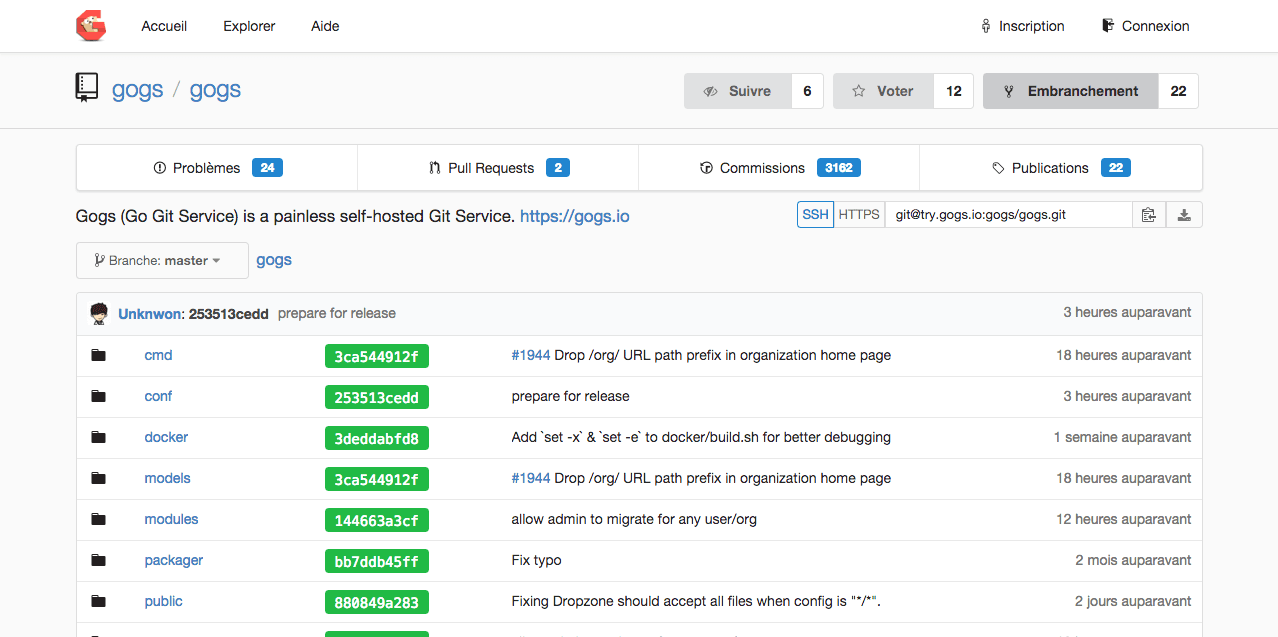Click the folder icon for models
This screenshot has height=637, width=1278.
(98, 478)
